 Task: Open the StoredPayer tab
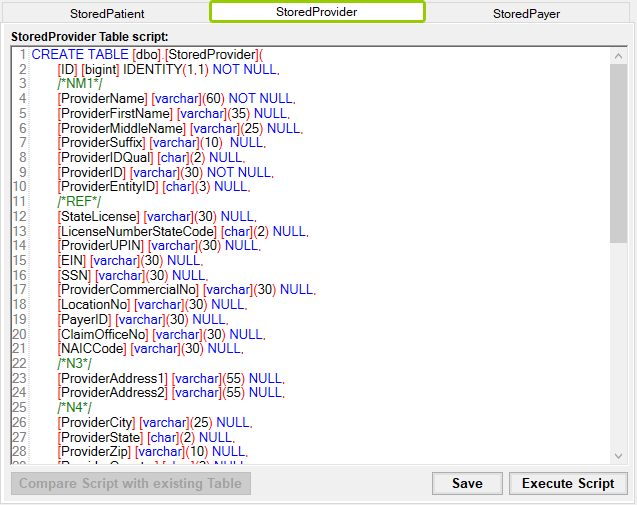tap(526, 14)
